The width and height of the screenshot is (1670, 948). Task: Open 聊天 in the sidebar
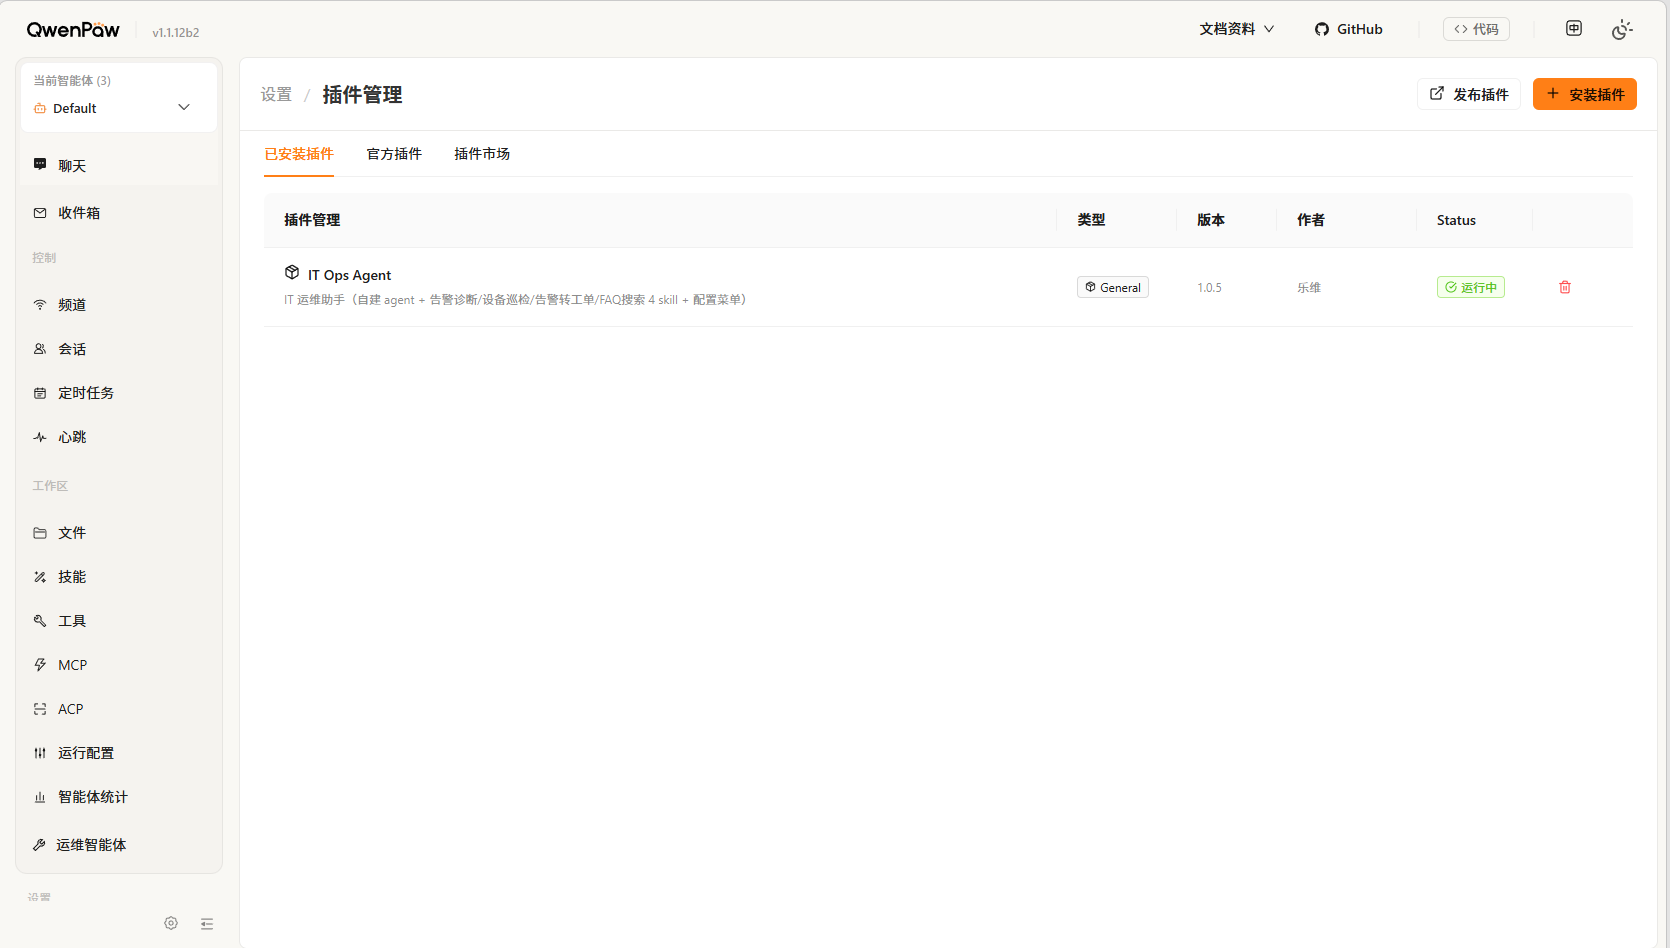coord(119,166)
